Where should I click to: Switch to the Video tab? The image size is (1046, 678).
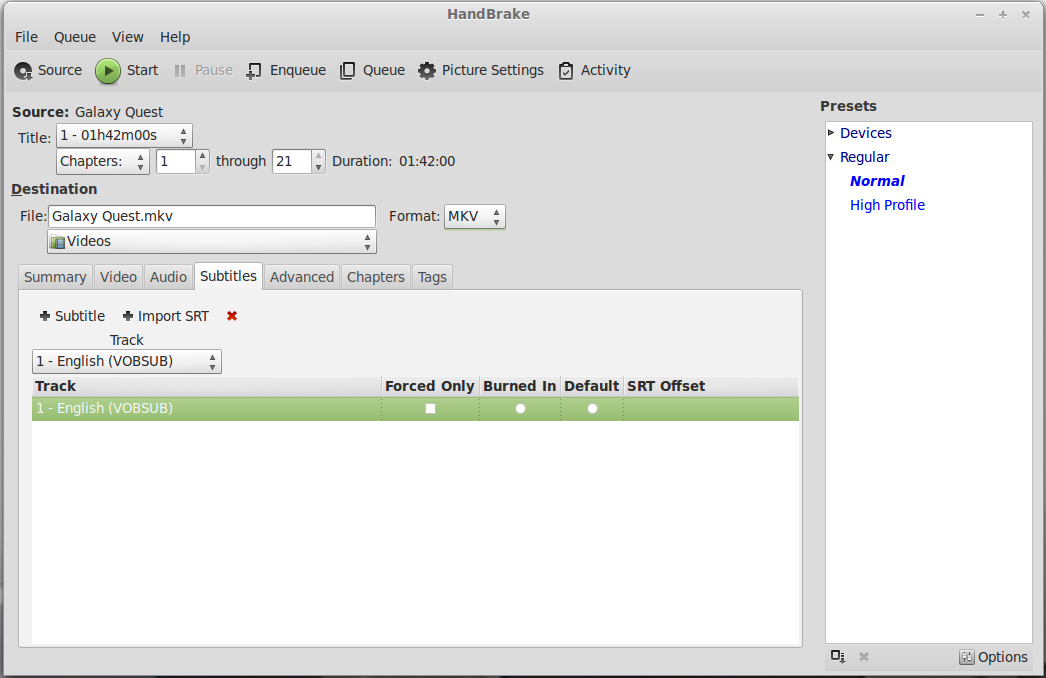pos(118,277)
